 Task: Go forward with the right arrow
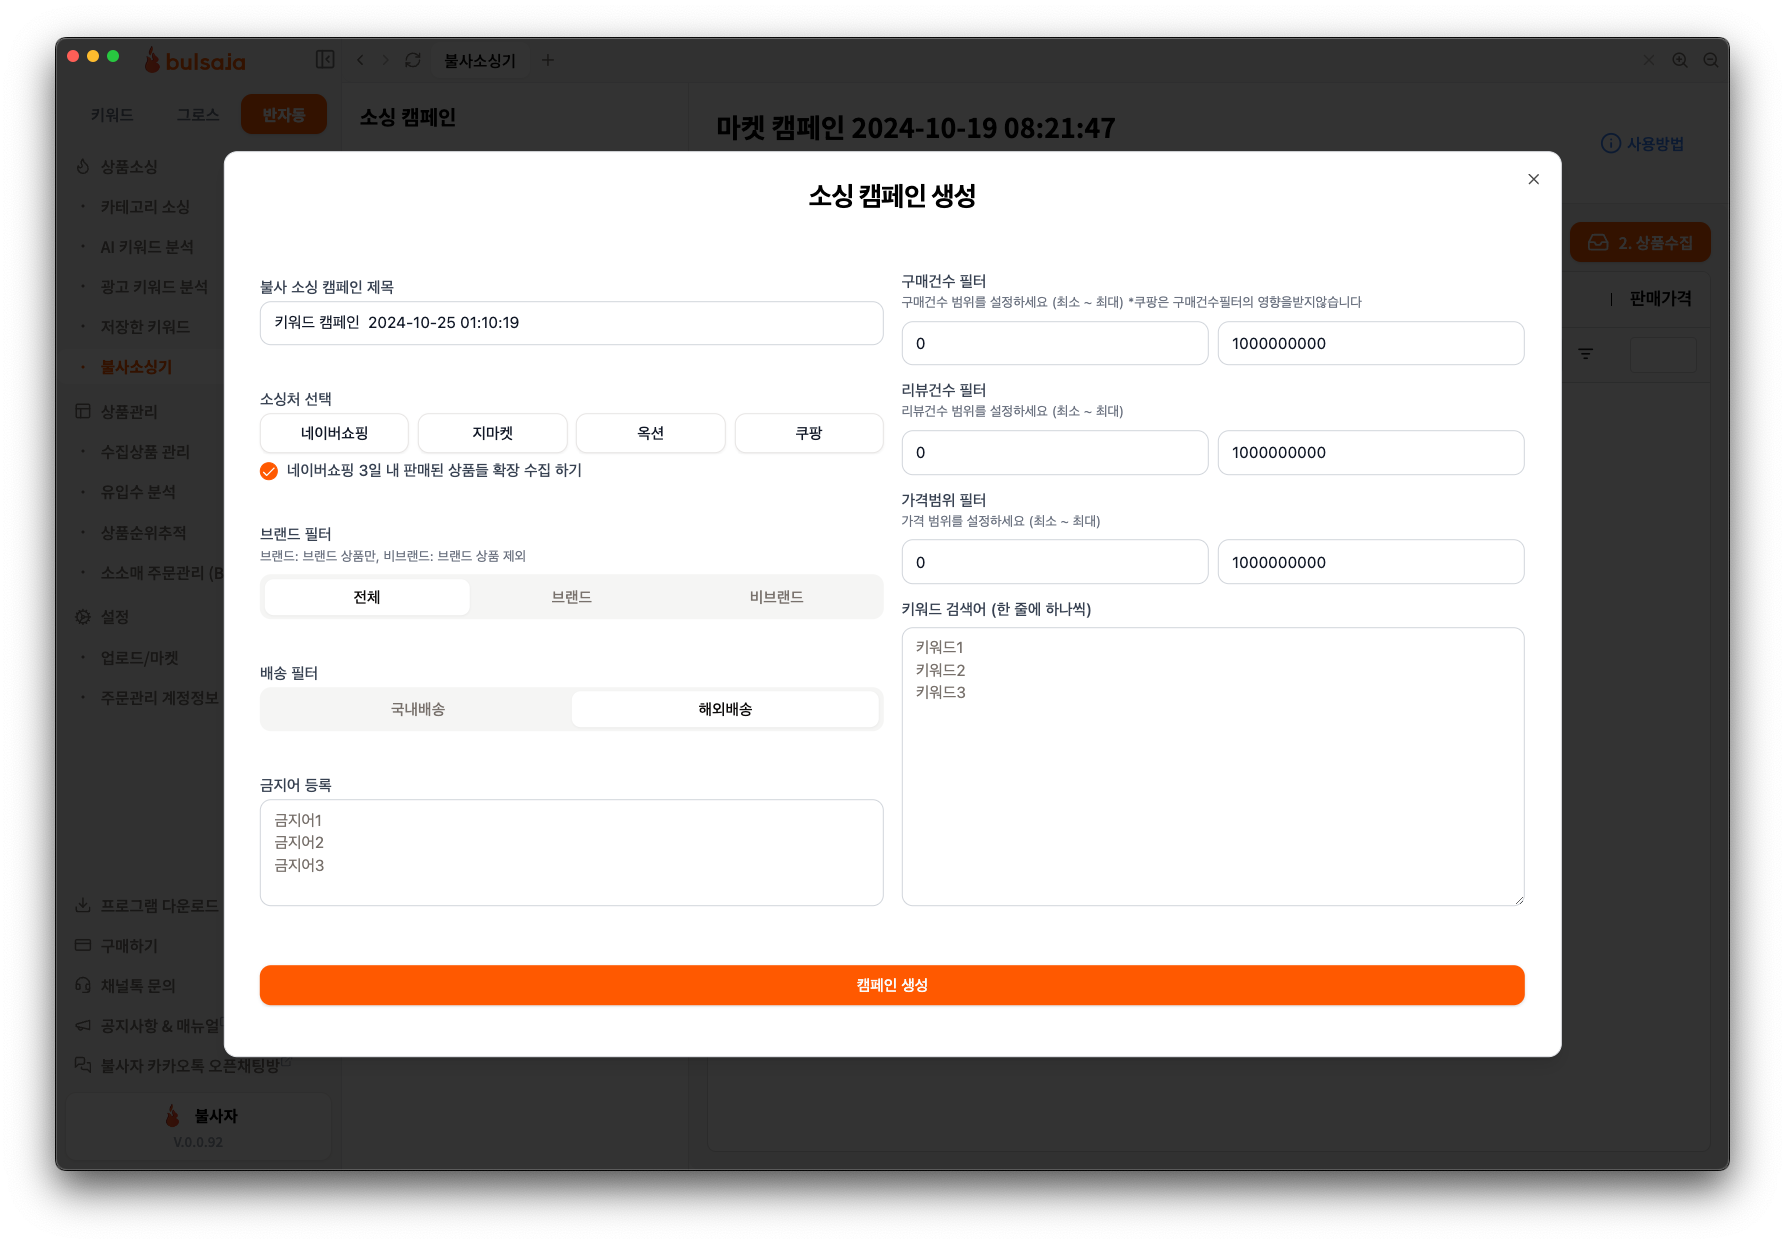tap(386, 60)
